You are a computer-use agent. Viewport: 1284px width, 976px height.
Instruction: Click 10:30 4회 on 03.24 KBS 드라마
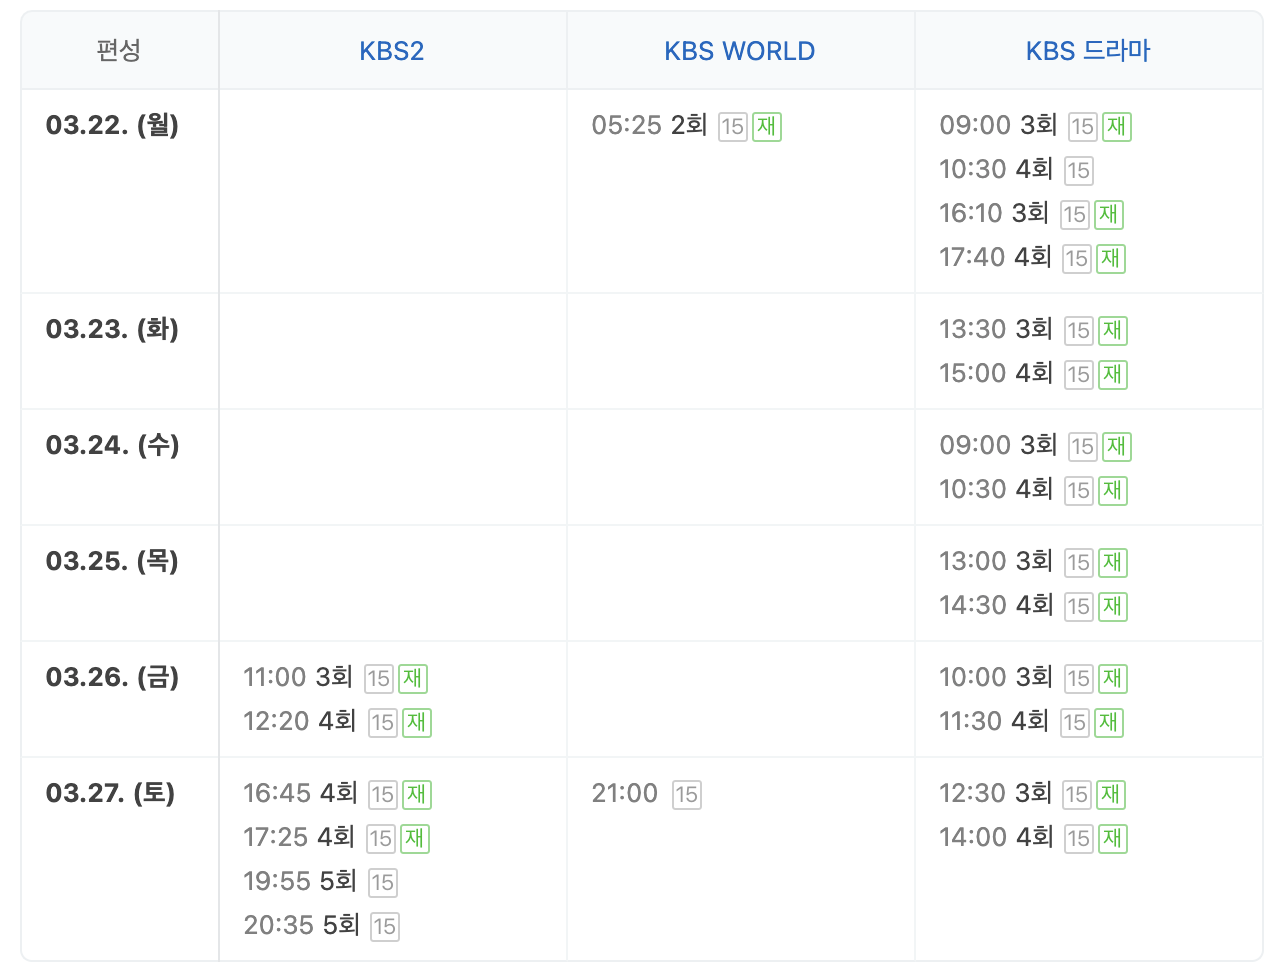pos(996,489)
